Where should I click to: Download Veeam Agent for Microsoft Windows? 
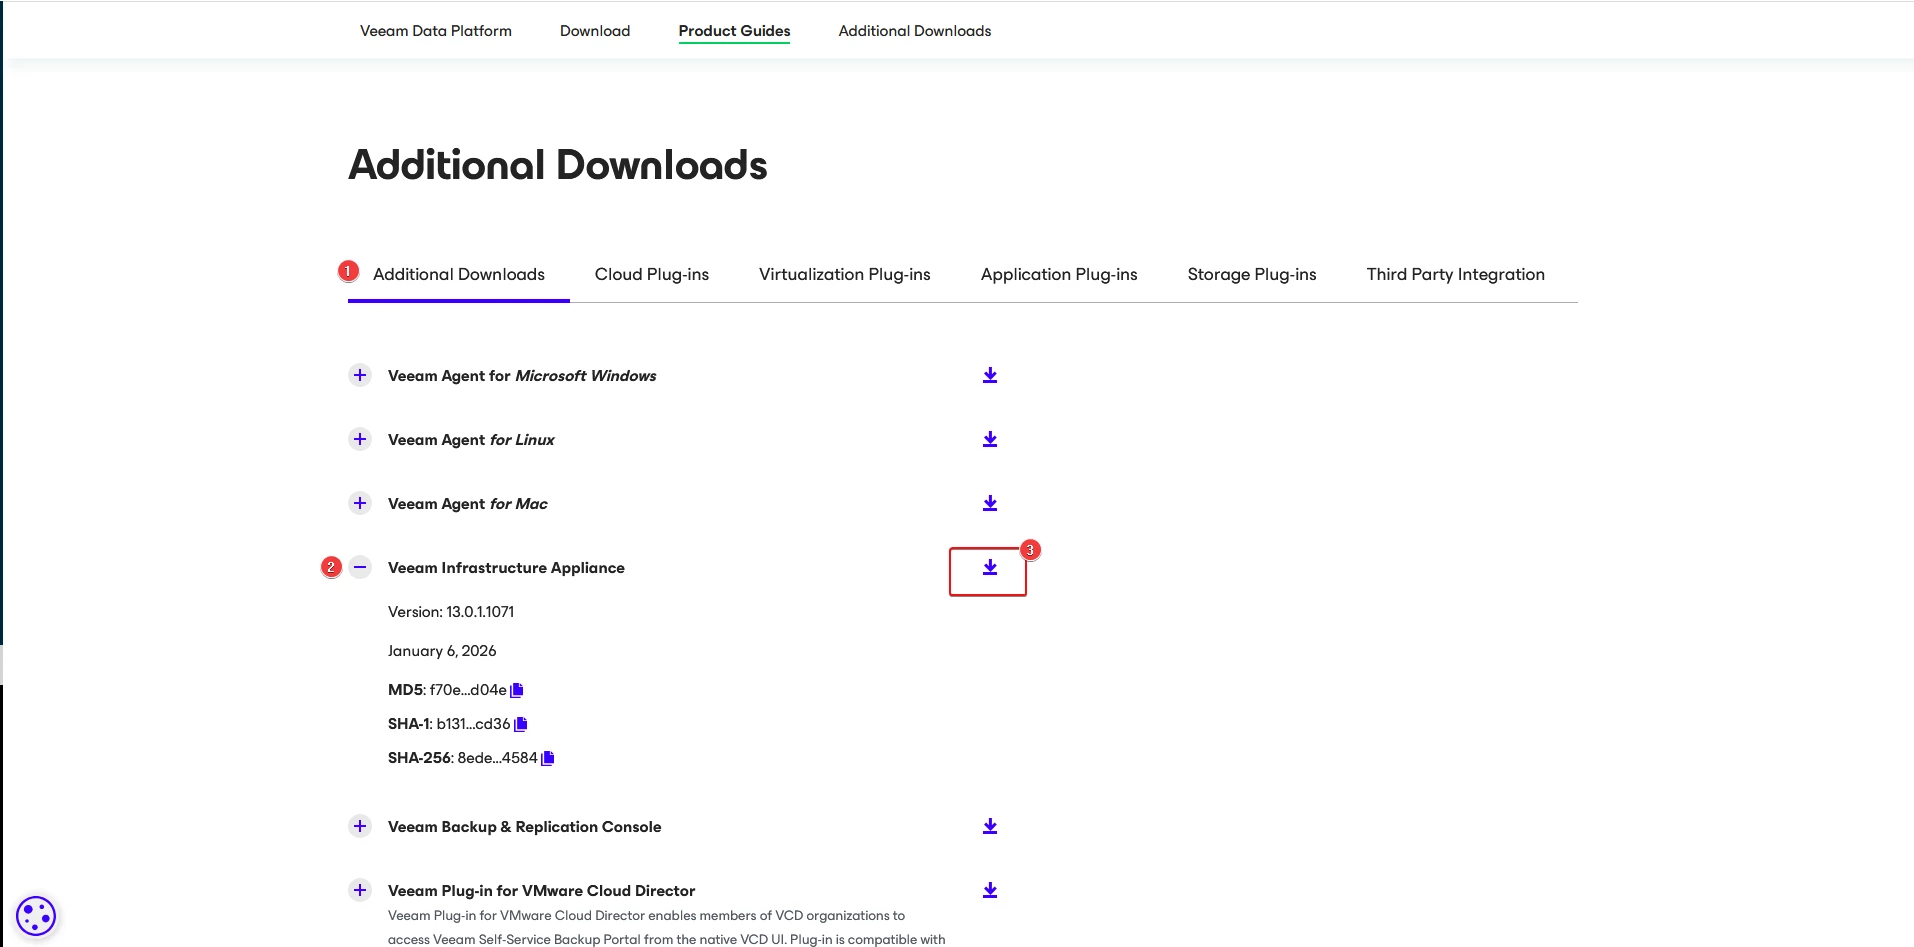pos(990,375)
